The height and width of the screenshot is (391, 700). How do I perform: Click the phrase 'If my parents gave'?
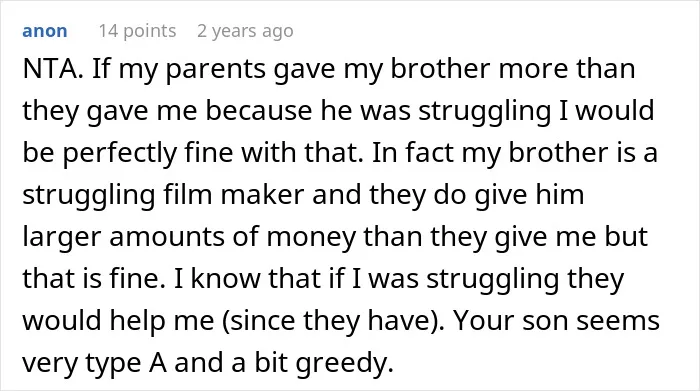[213, 69]
